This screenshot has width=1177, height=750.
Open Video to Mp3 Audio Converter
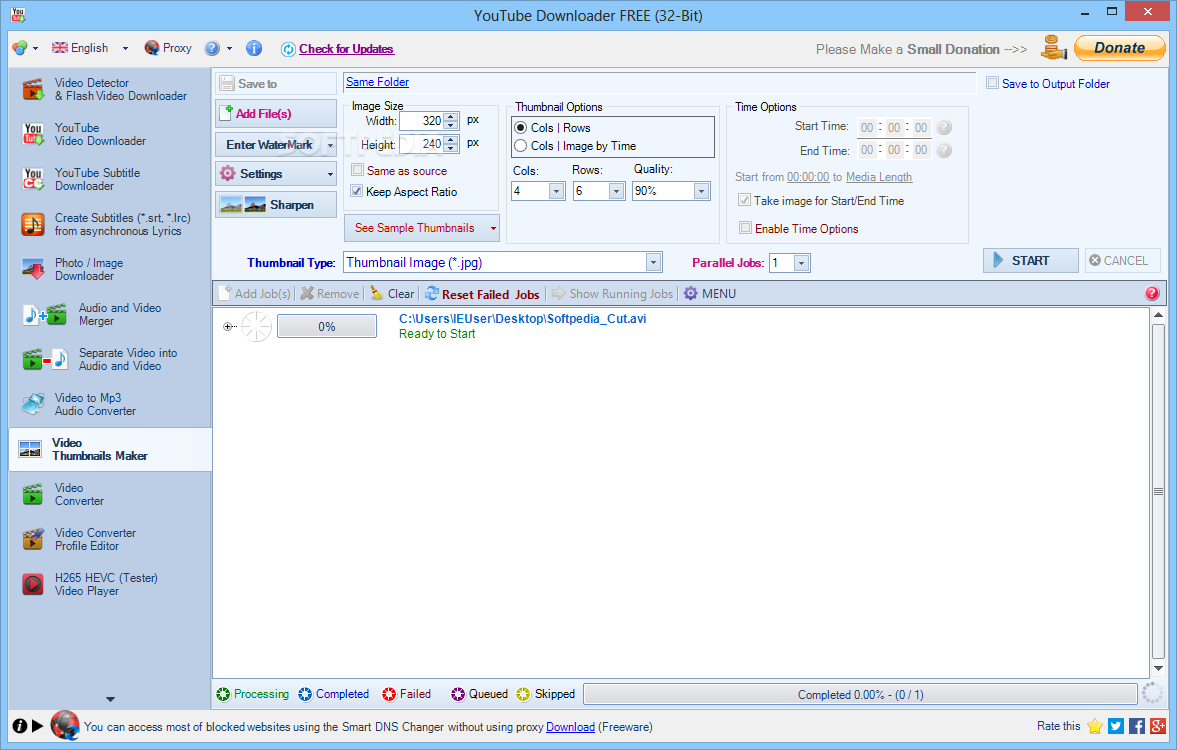80,405
